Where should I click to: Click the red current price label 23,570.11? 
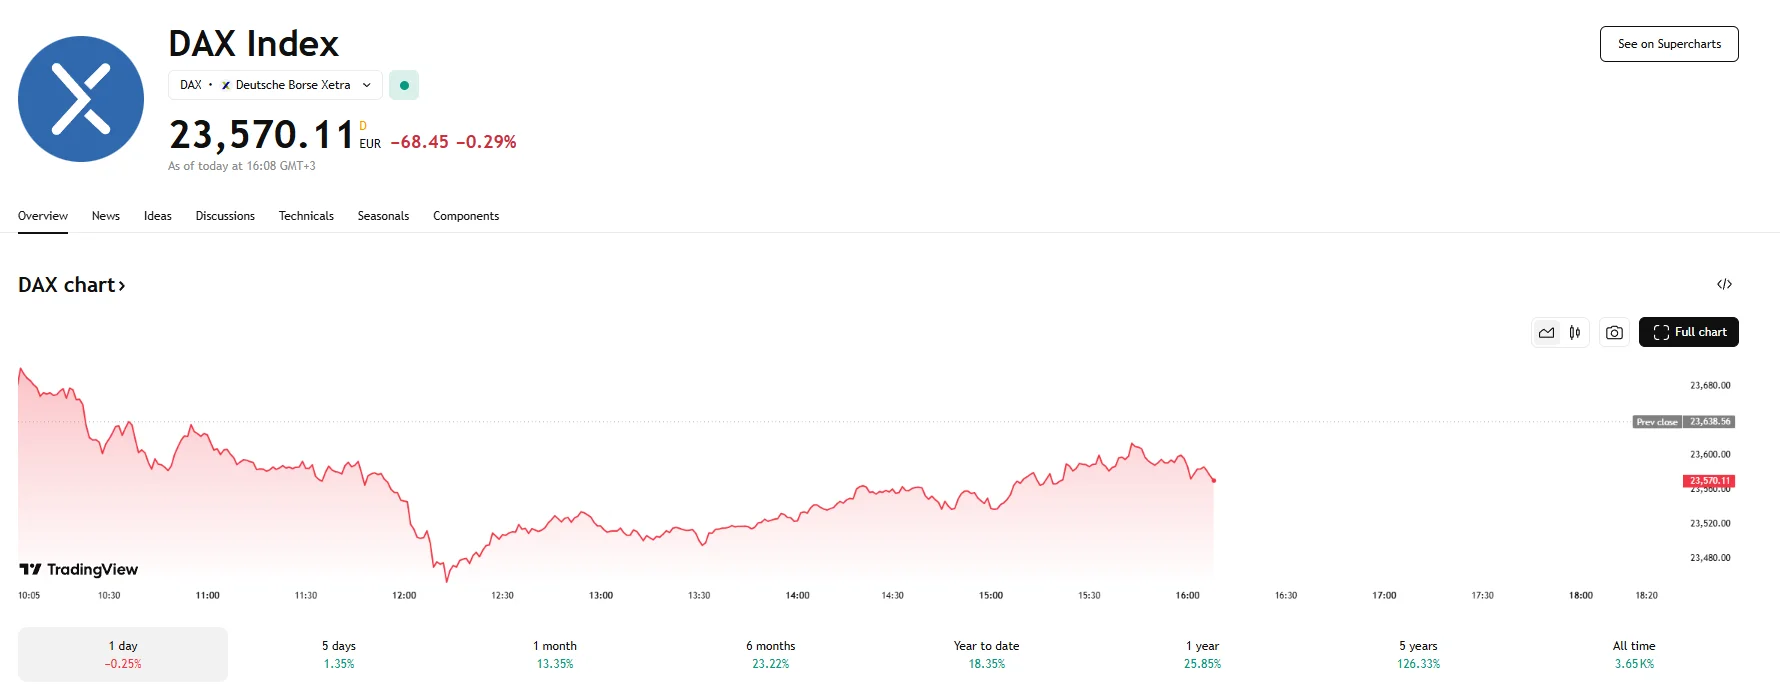pyautogui.click(x=1709, y=481)
